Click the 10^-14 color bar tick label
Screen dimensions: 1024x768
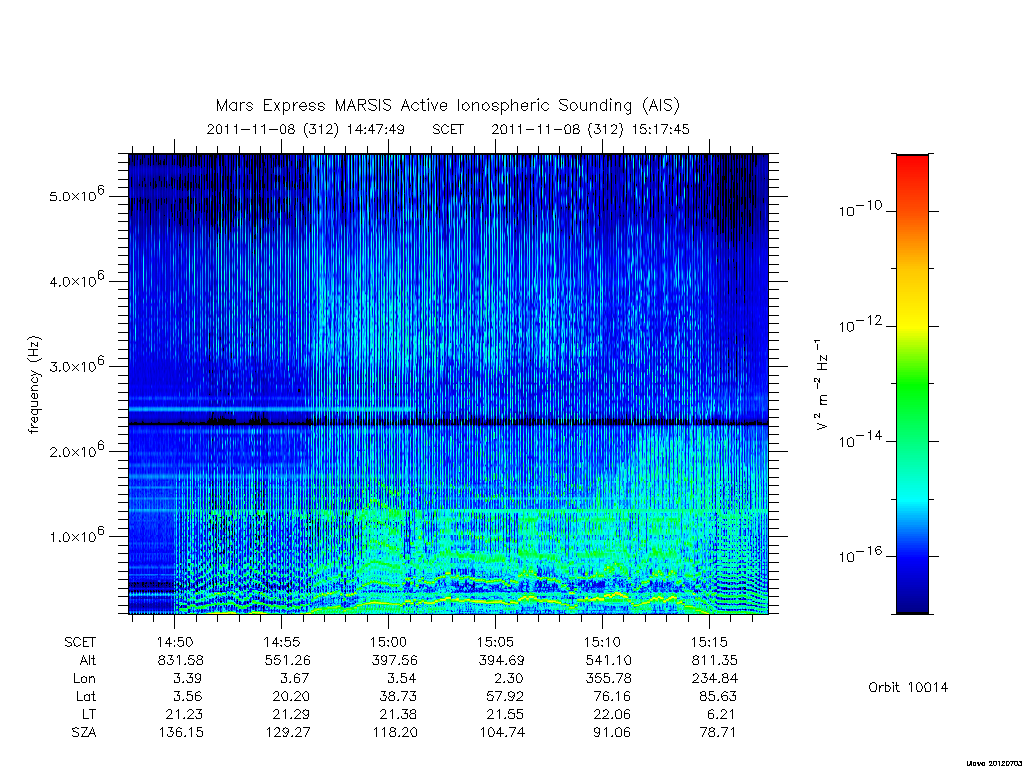(860, 440)
